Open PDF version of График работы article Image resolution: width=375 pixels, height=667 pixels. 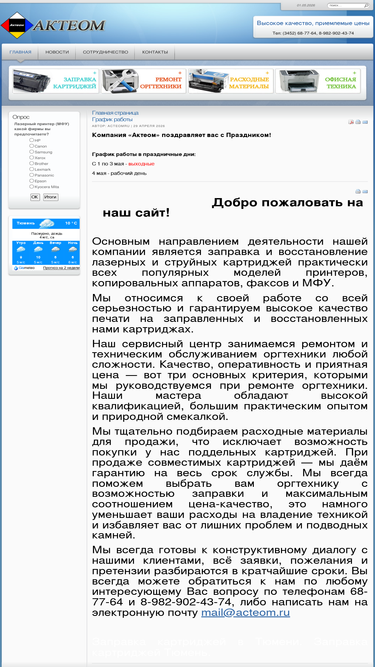[x=351, y=122]
